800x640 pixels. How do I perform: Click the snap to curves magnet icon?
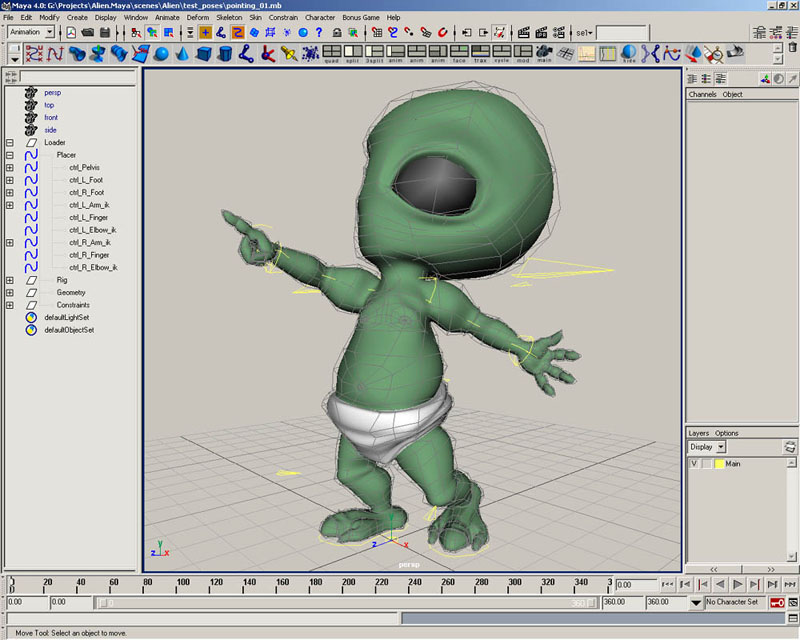pyautogui.click(x=394, y=32)
